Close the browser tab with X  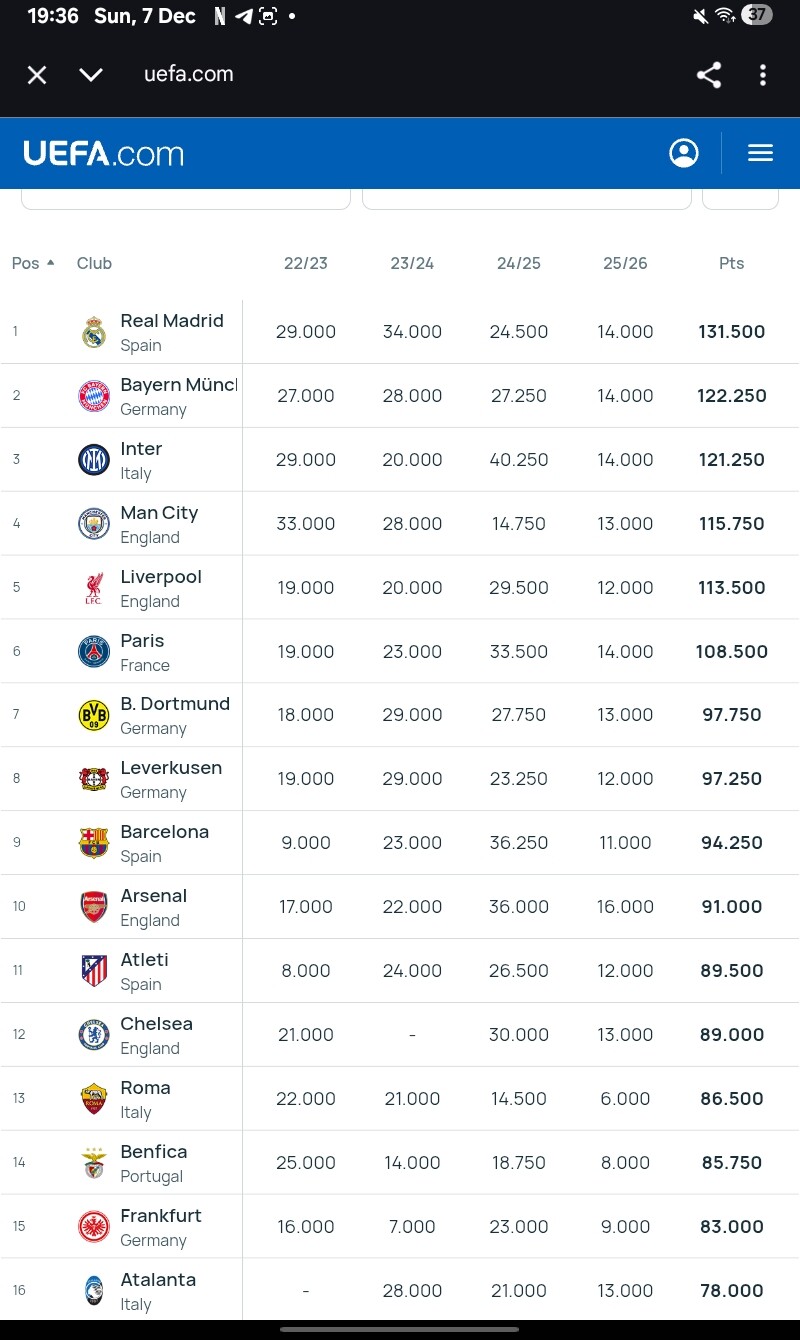point(37,75)
